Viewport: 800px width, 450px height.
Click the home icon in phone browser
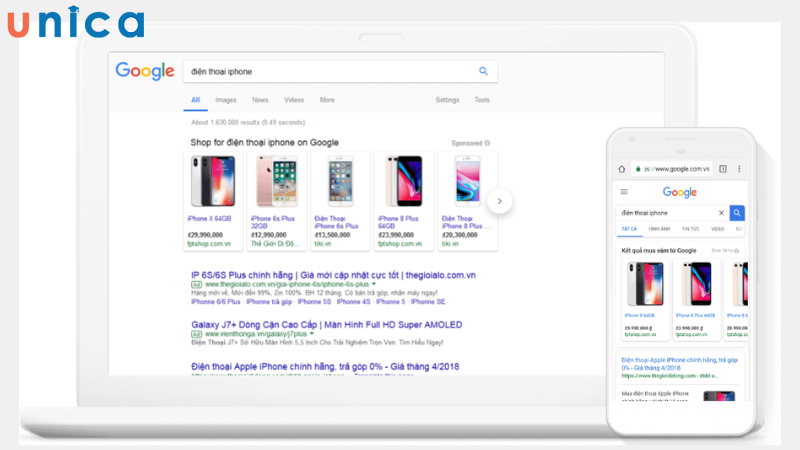coord(621,169)
